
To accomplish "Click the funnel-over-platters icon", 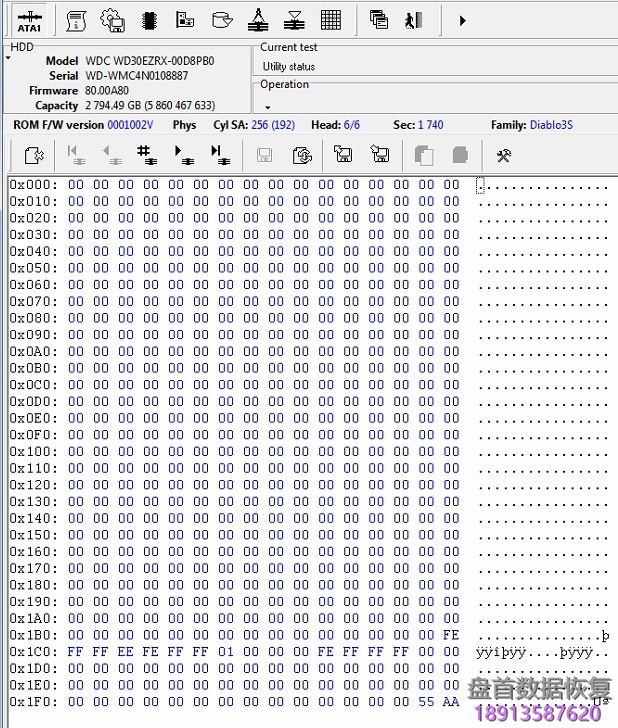I will pyautogui.click(x=294, y=21).
